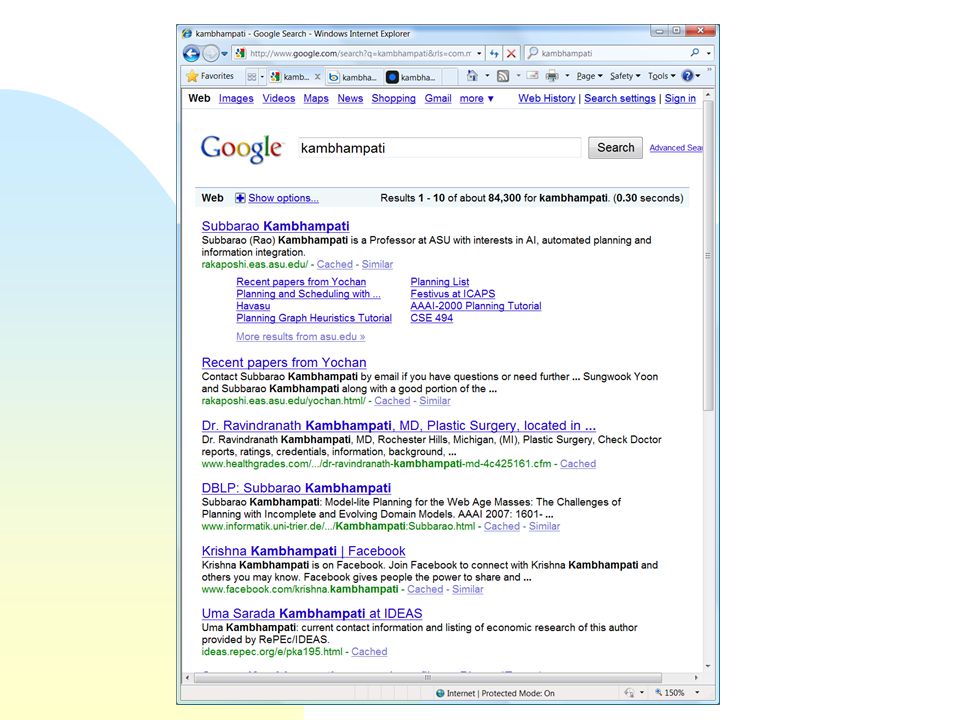Open the recent pages dropdown arrow
This screenshot has height=720, width=960.
[x=224, y=54]
